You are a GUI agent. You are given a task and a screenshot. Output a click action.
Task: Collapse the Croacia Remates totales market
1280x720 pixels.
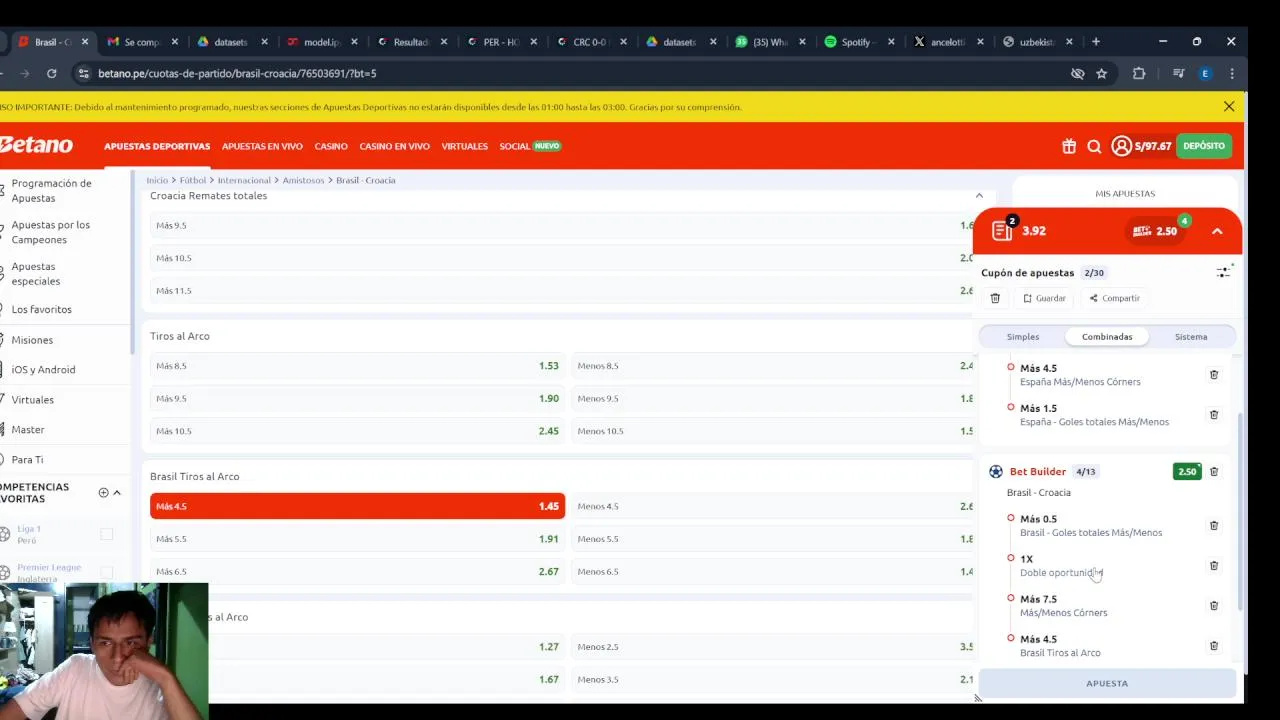[979, 195]
